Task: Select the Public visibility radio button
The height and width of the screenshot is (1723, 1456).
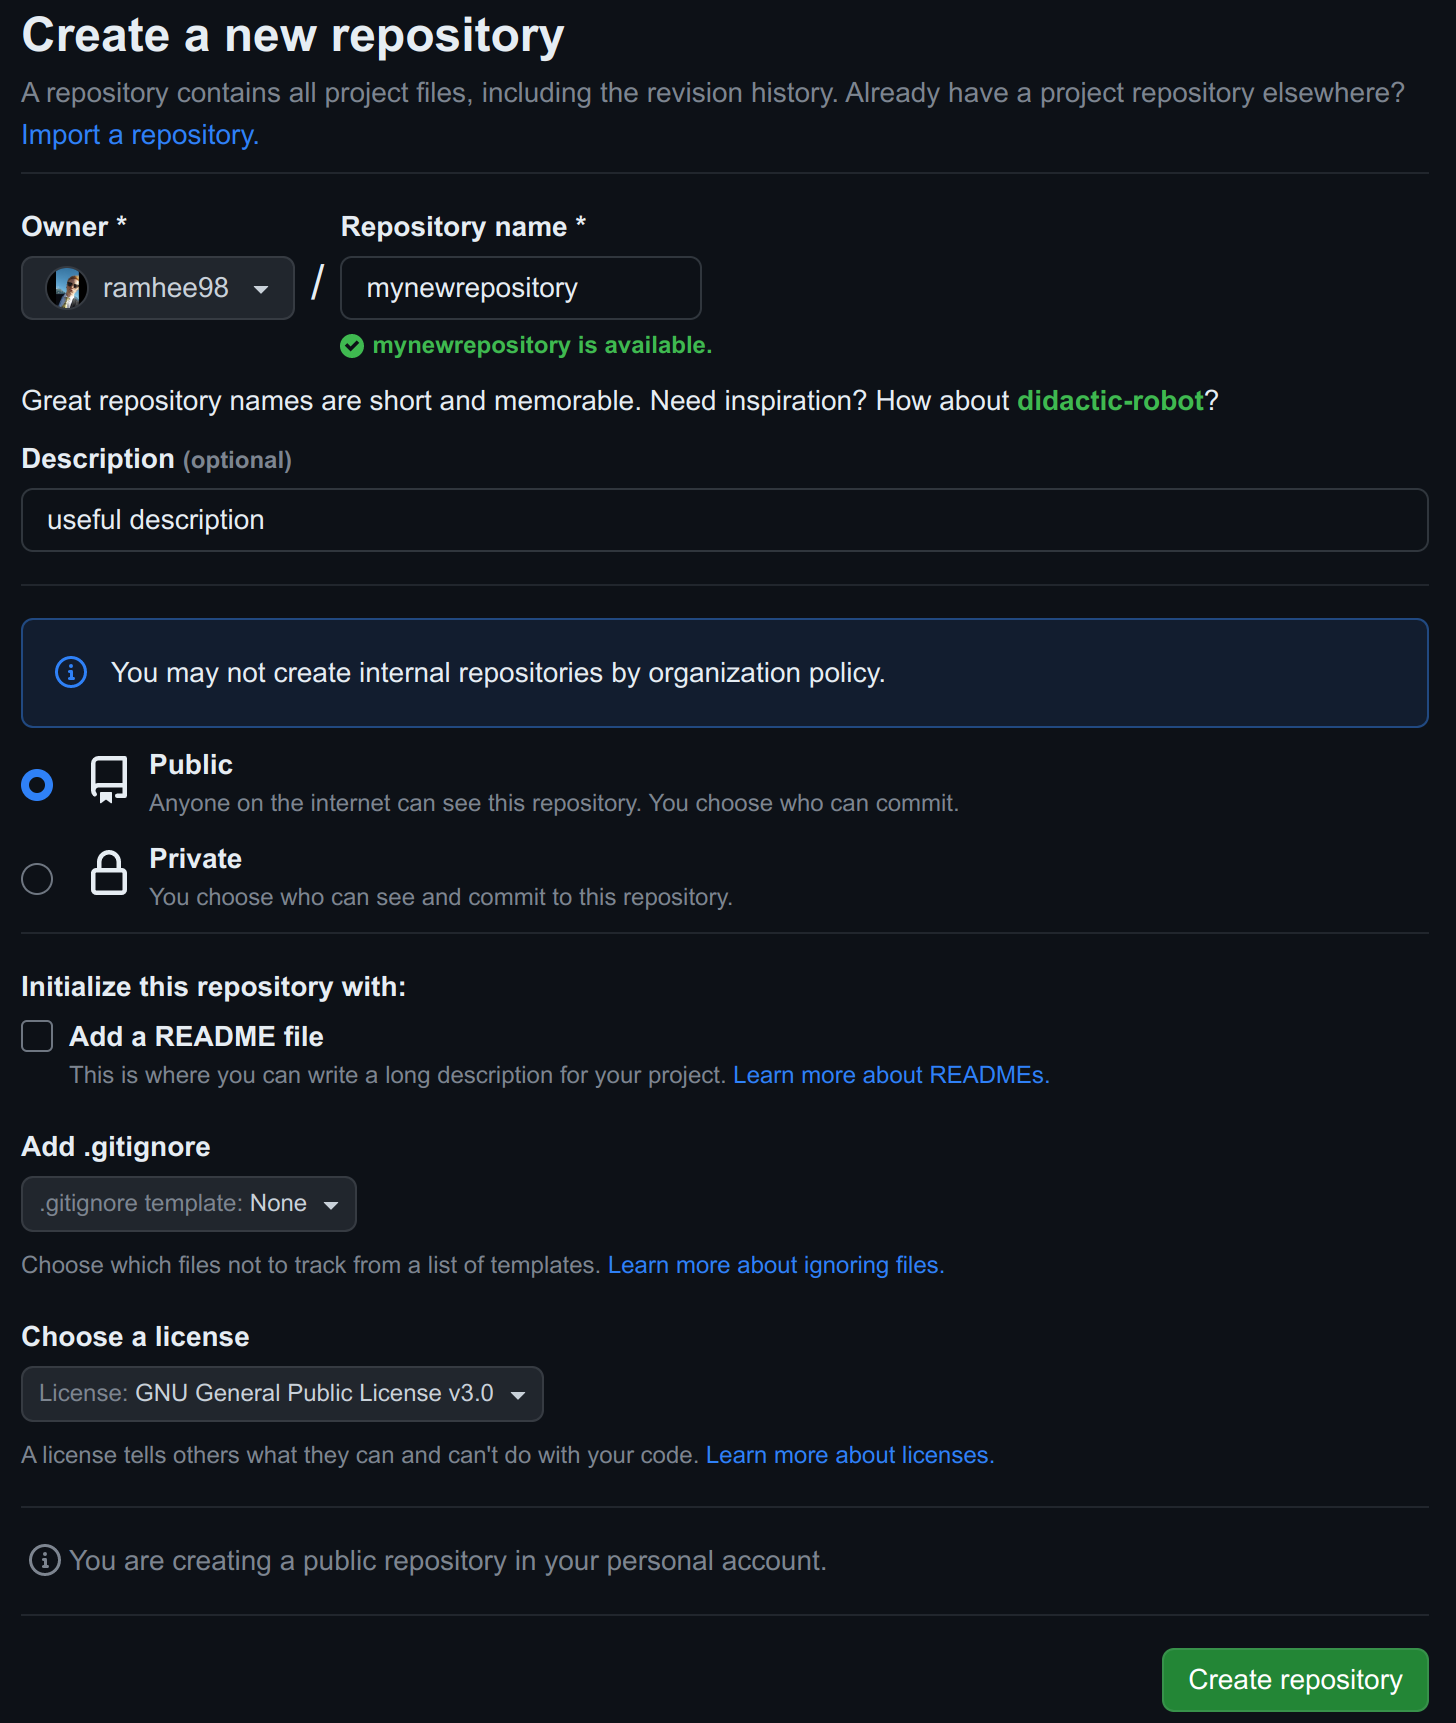Action: 37,785
